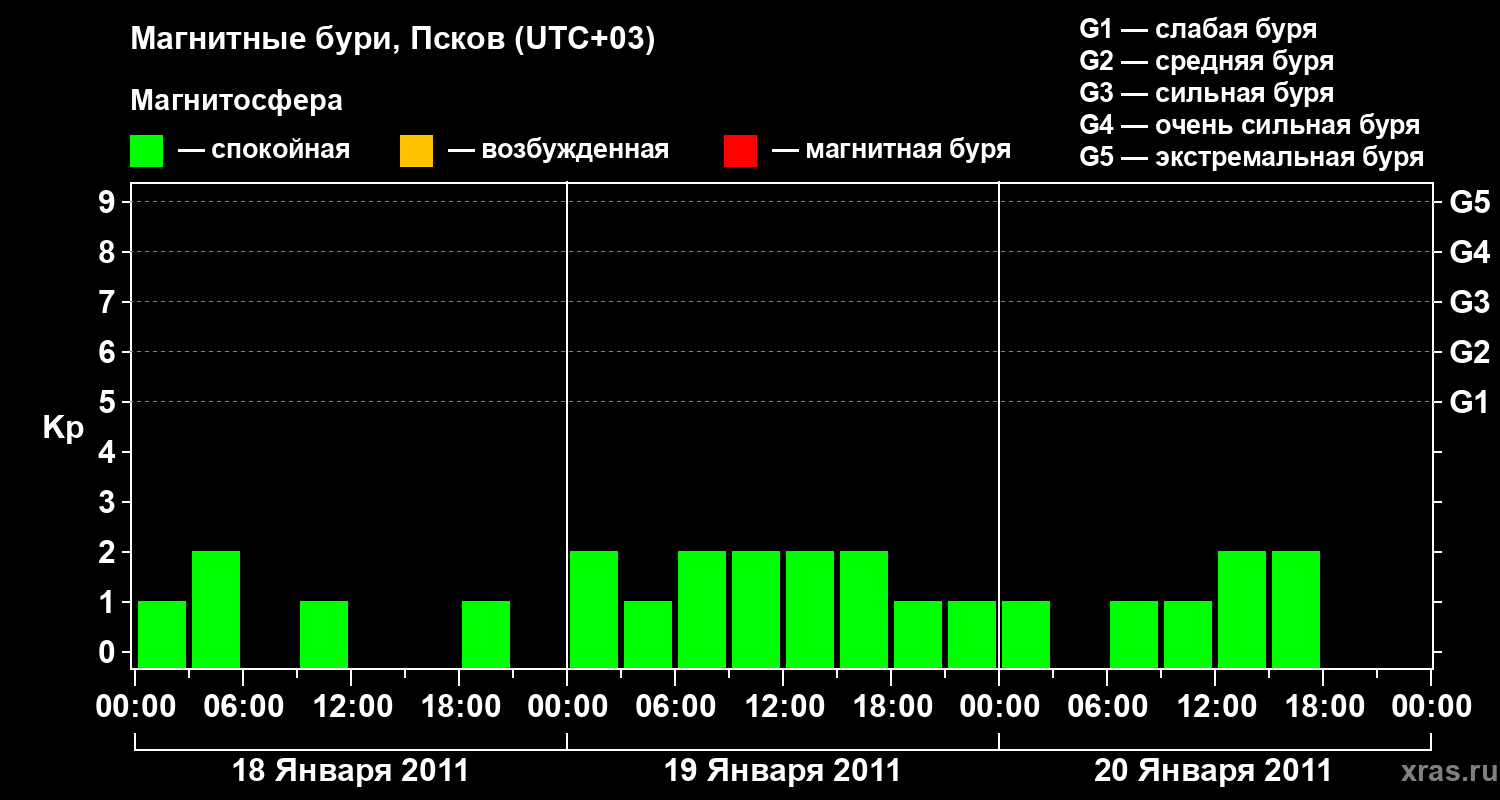Click 'G2 — средняя буря' legend line

tap(1206, 61)
